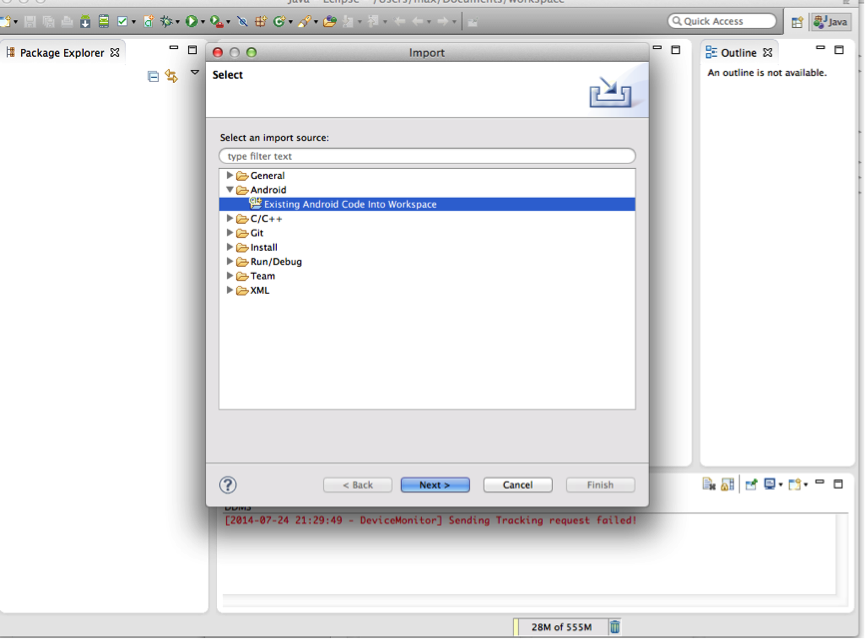Click the Next button

tap(435, 484)
